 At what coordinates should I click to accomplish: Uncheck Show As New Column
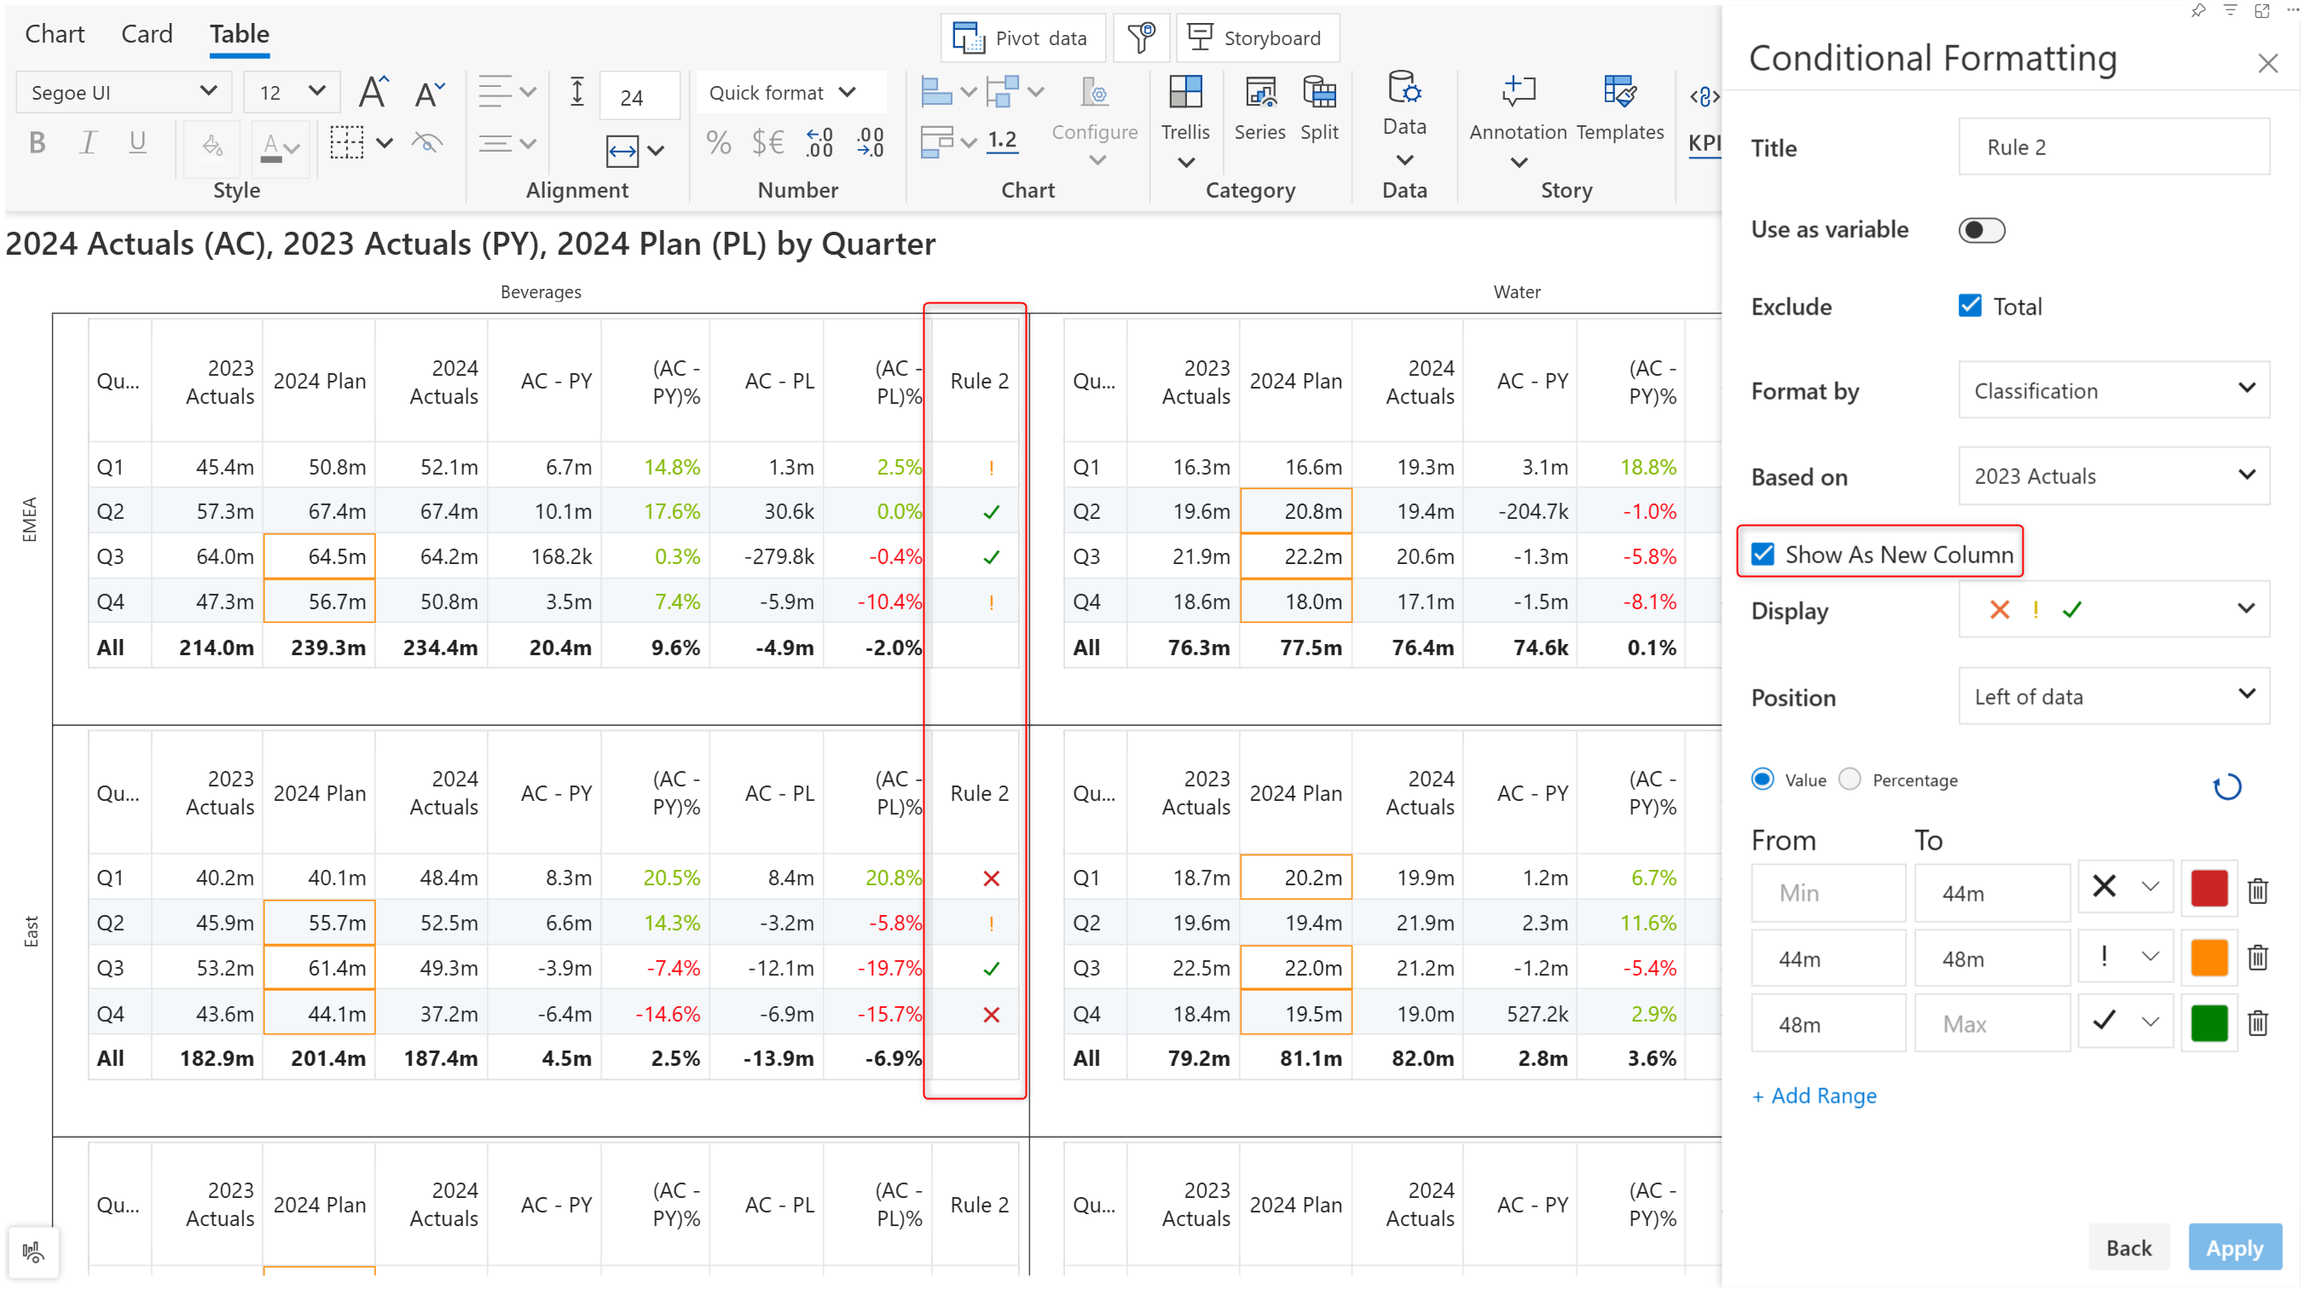coord(1763,554)
